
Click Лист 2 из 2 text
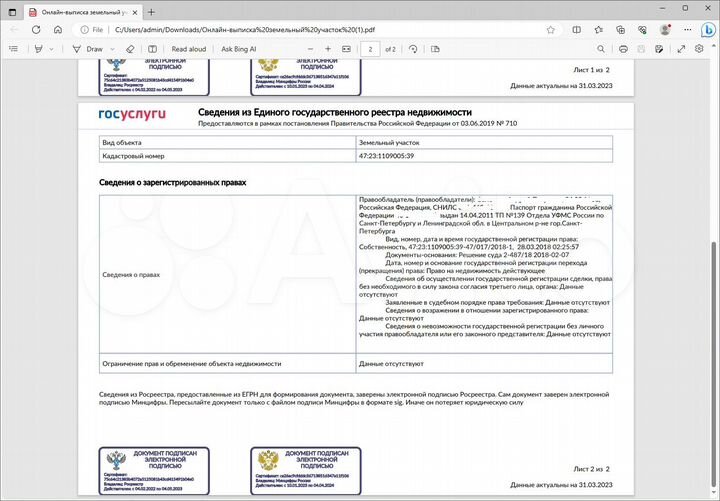[x=591, y=469]
